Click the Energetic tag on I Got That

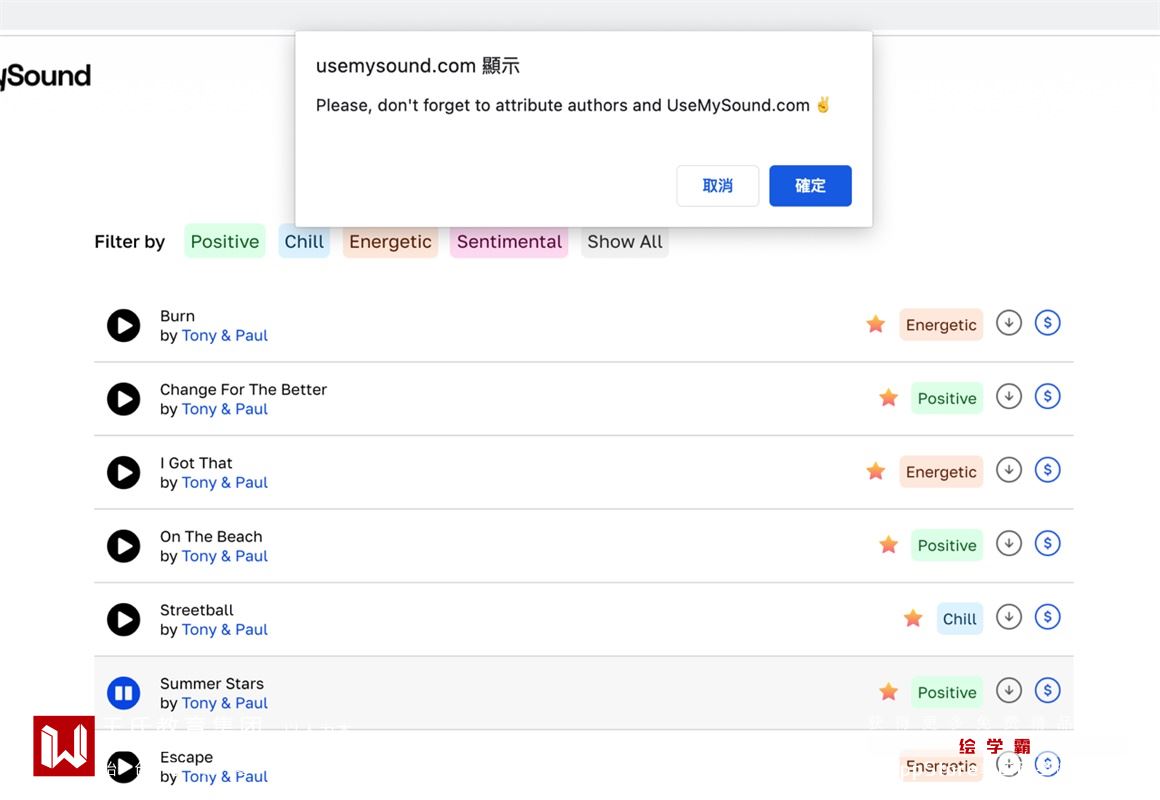[941, 472]
